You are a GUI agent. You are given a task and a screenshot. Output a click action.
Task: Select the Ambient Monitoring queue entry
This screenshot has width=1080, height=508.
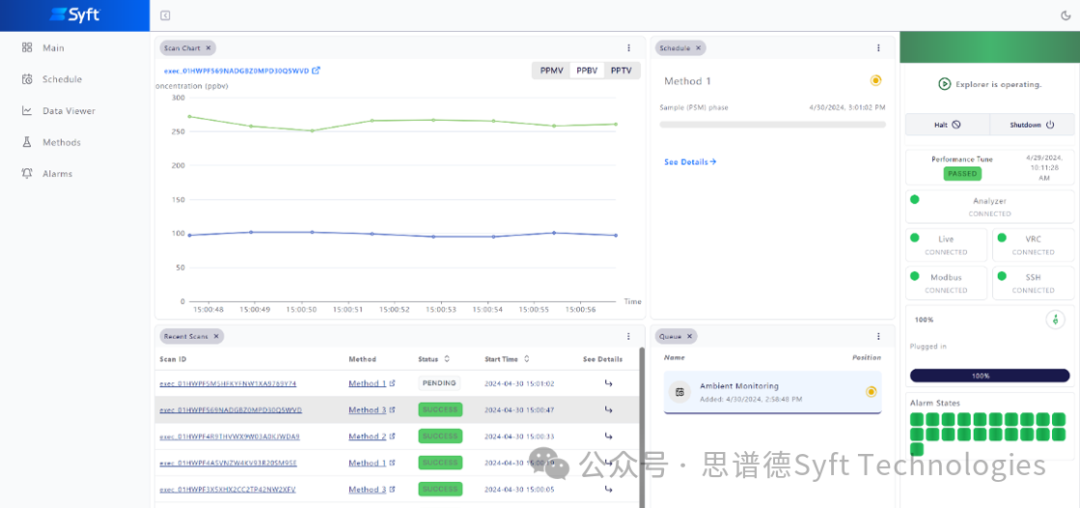coord(772,392)
